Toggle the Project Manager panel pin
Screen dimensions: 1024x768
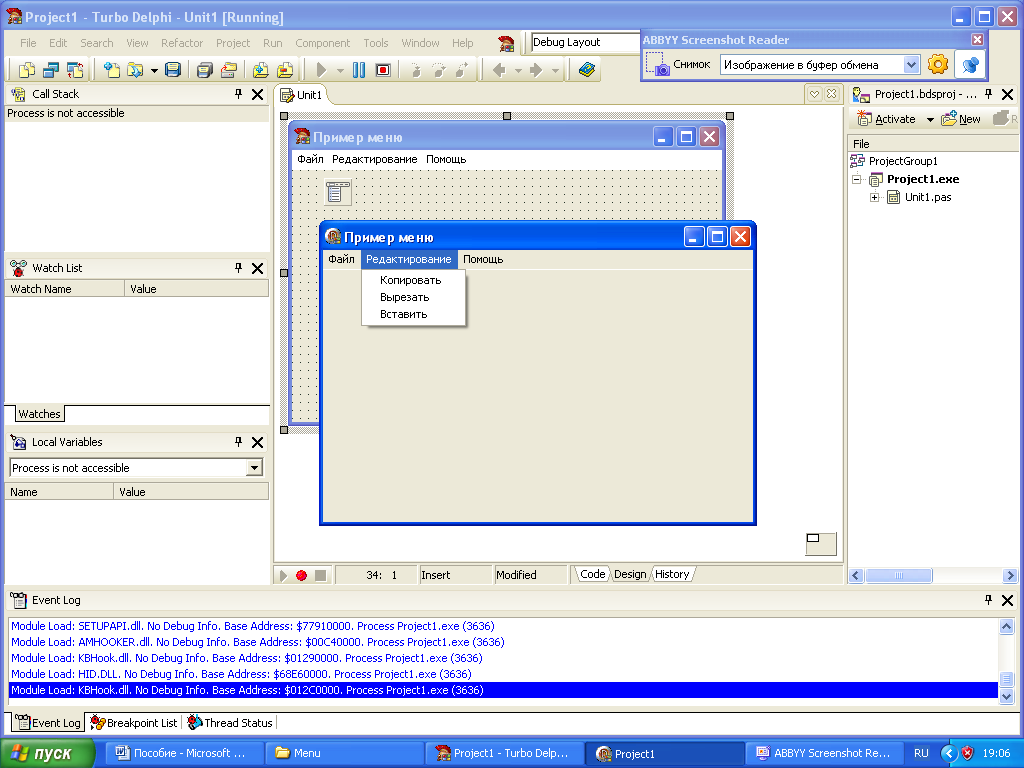[988, 94]
